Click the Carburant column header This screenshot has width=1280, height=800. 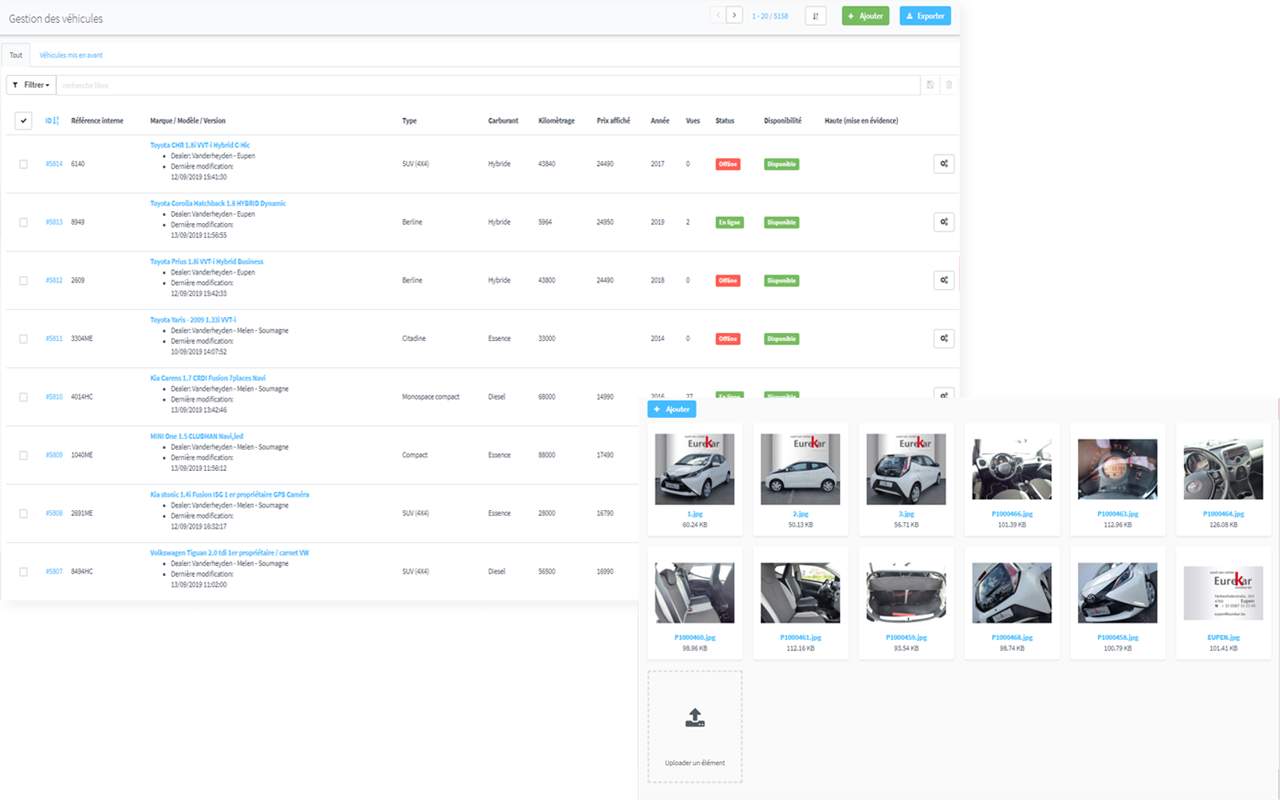503,121
